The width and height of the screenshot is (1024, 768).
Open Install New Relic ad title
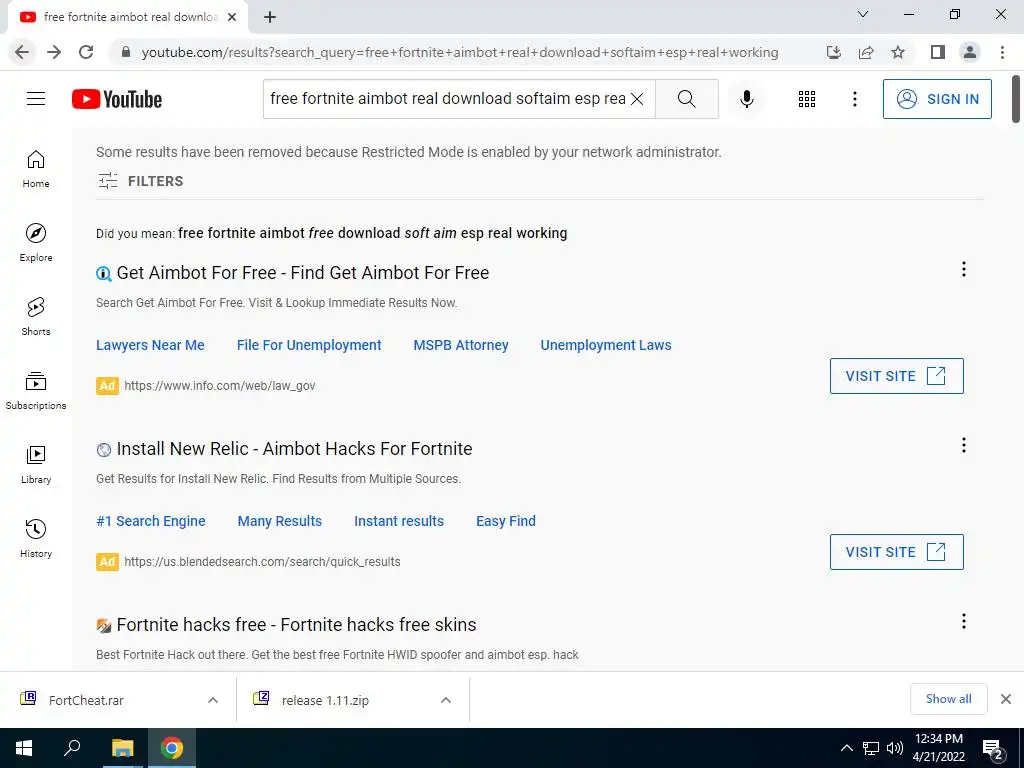[294, 449]
